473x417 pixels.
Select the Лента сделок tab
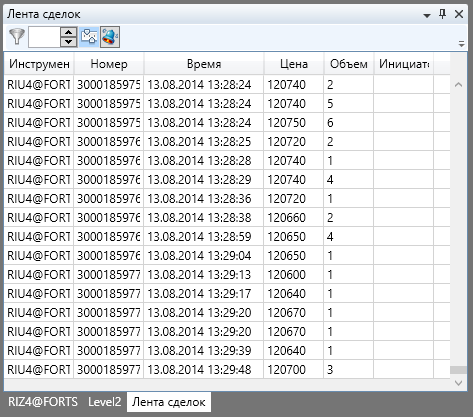pos(169,402)
